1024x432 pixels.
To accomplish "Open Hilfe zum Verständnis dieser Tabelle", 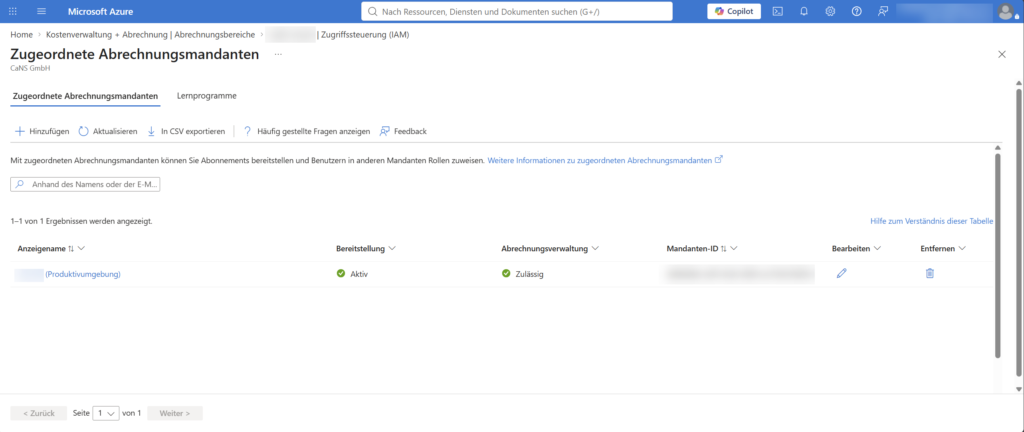I will (x=931, y=221).
